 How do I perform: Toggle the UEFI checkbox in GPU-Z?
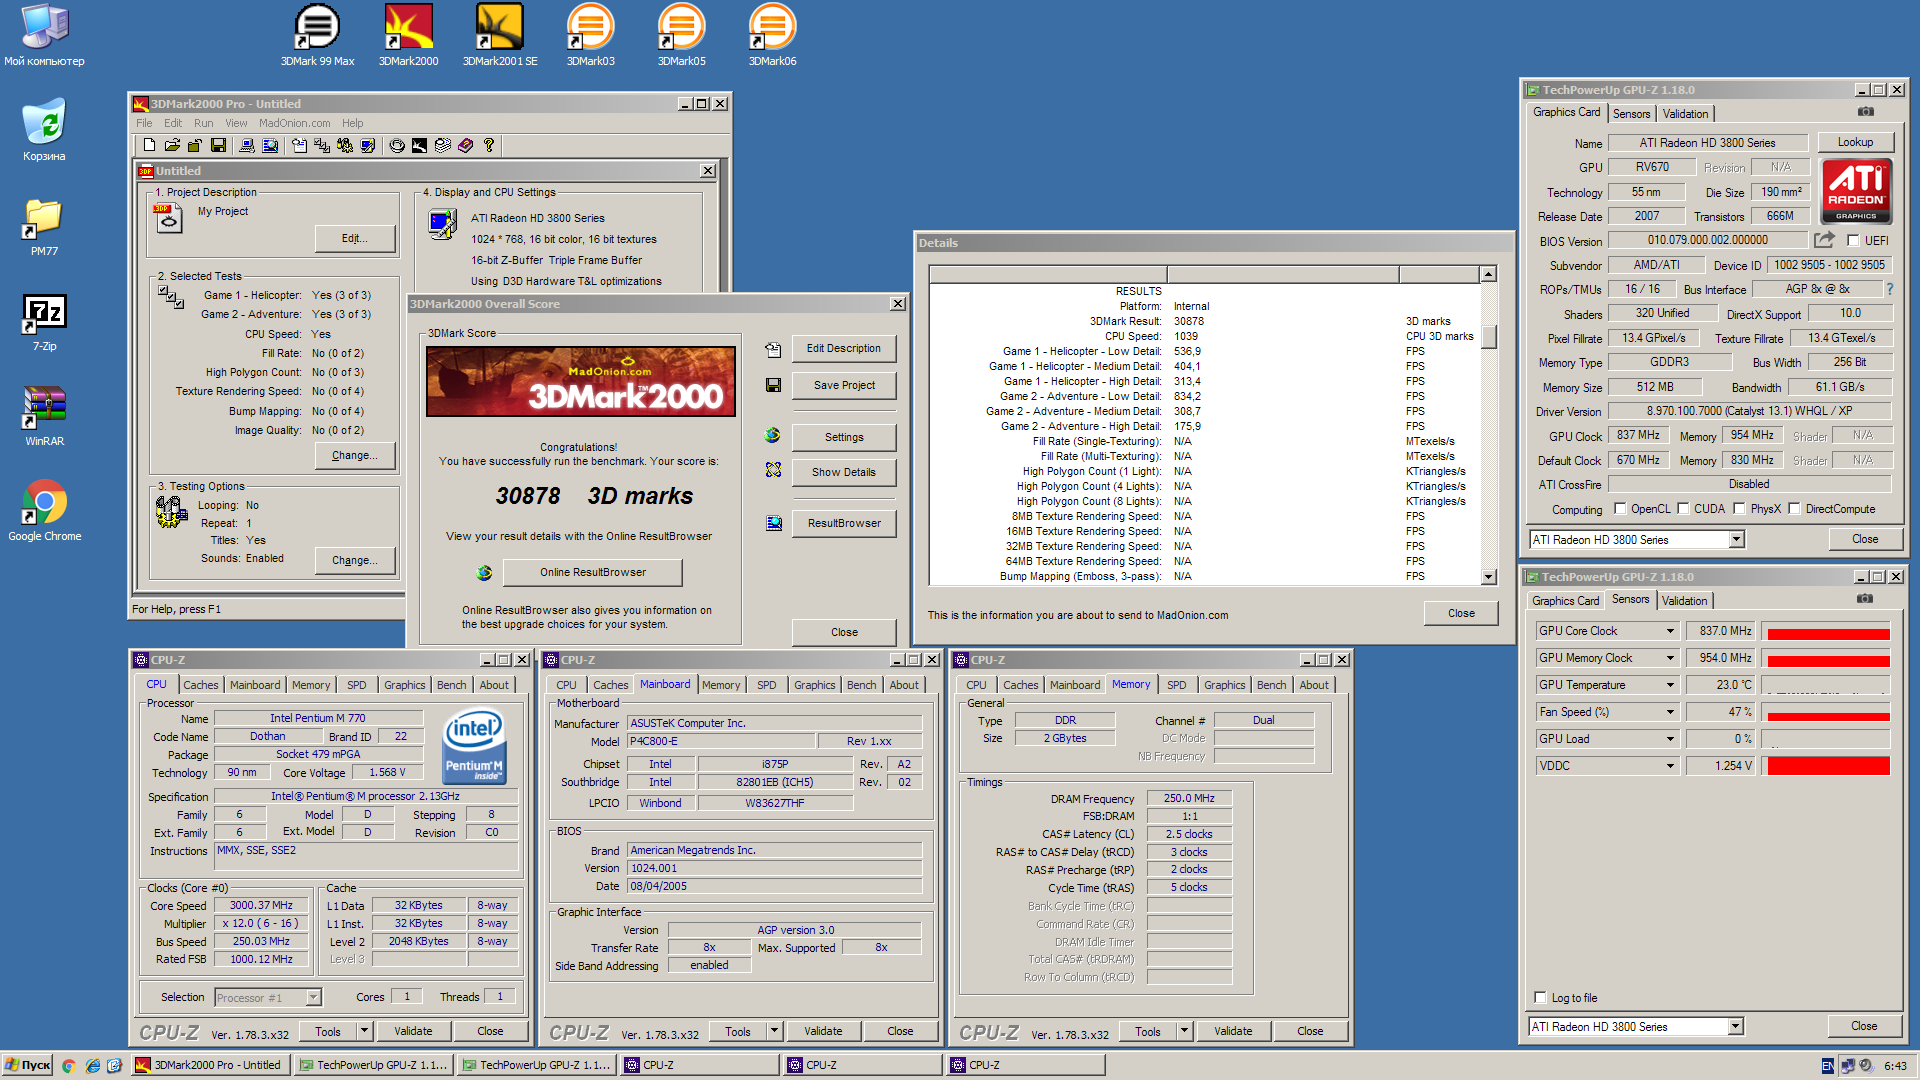tap(1853, 241)
